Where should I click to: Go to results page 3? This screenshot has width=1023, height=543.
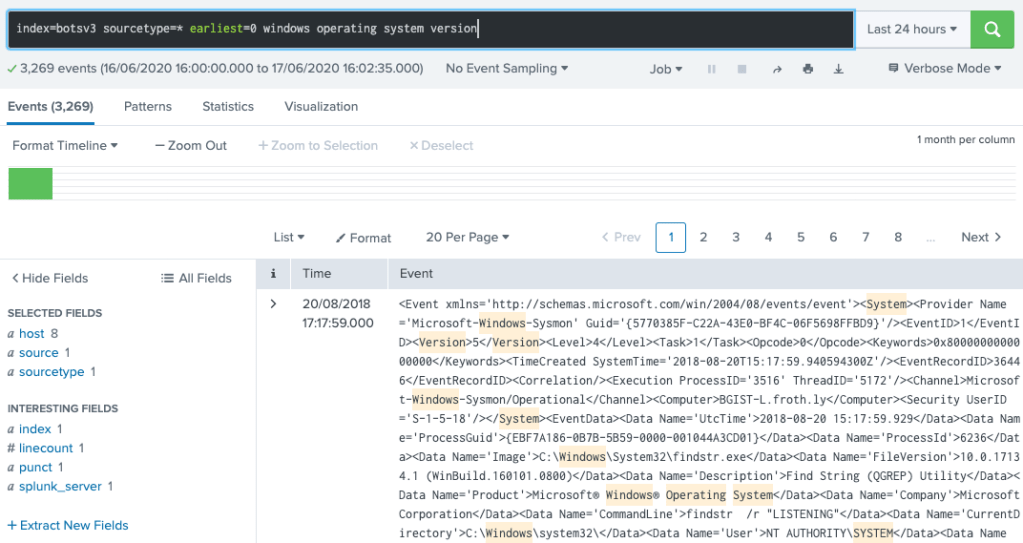(736, 237)
